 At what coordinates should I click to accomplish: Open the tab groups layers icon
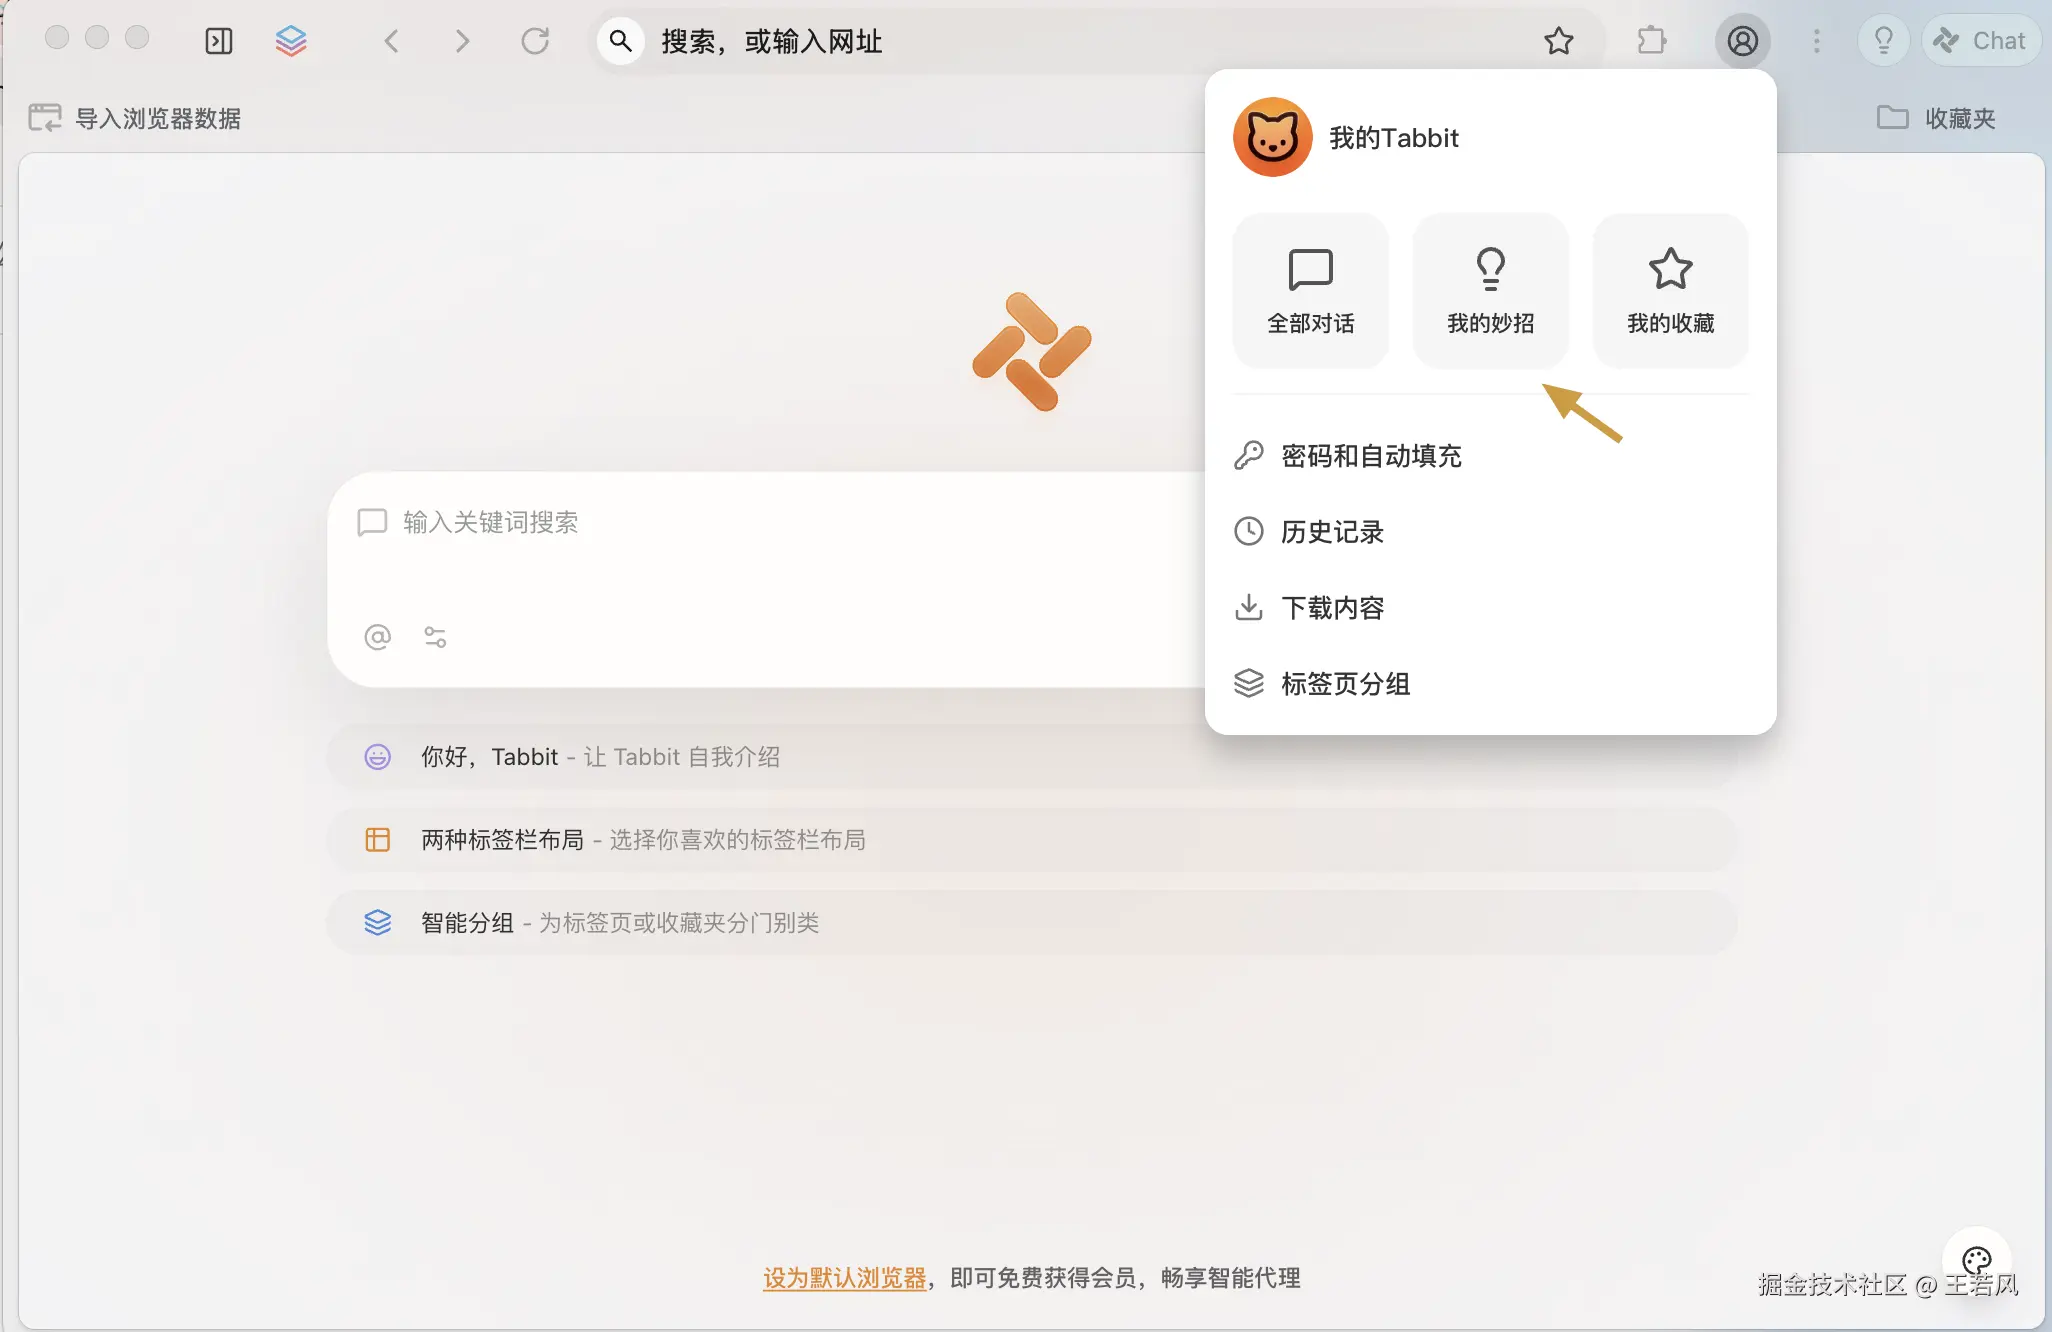[x=291, y=41]
